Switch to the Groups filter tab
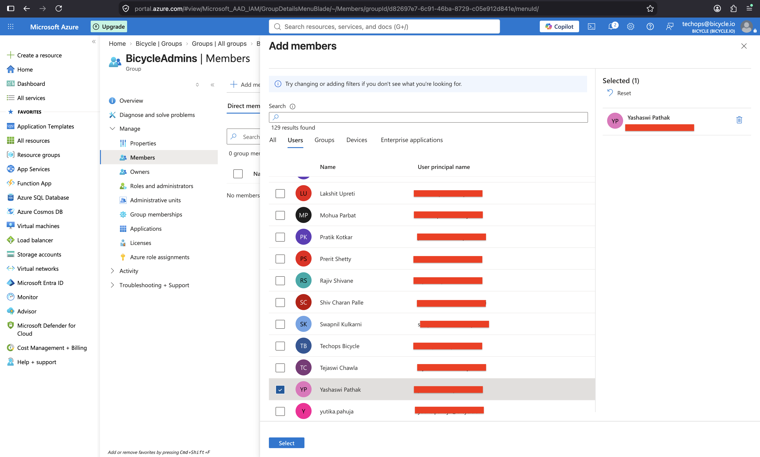The image size is (760, 457). (324, 140)
